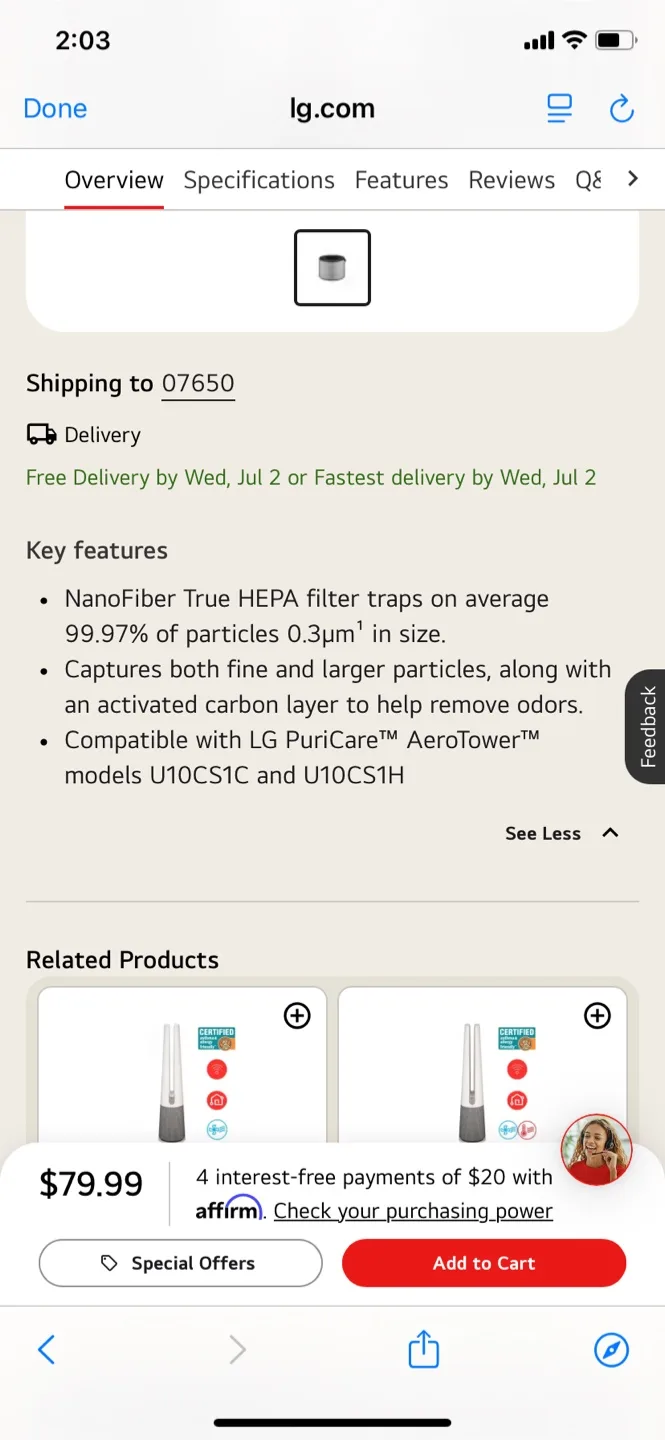Tap Done to exit the browser
The width and height of the screenshot is (665, 1440).
click(x=55, y=108)
